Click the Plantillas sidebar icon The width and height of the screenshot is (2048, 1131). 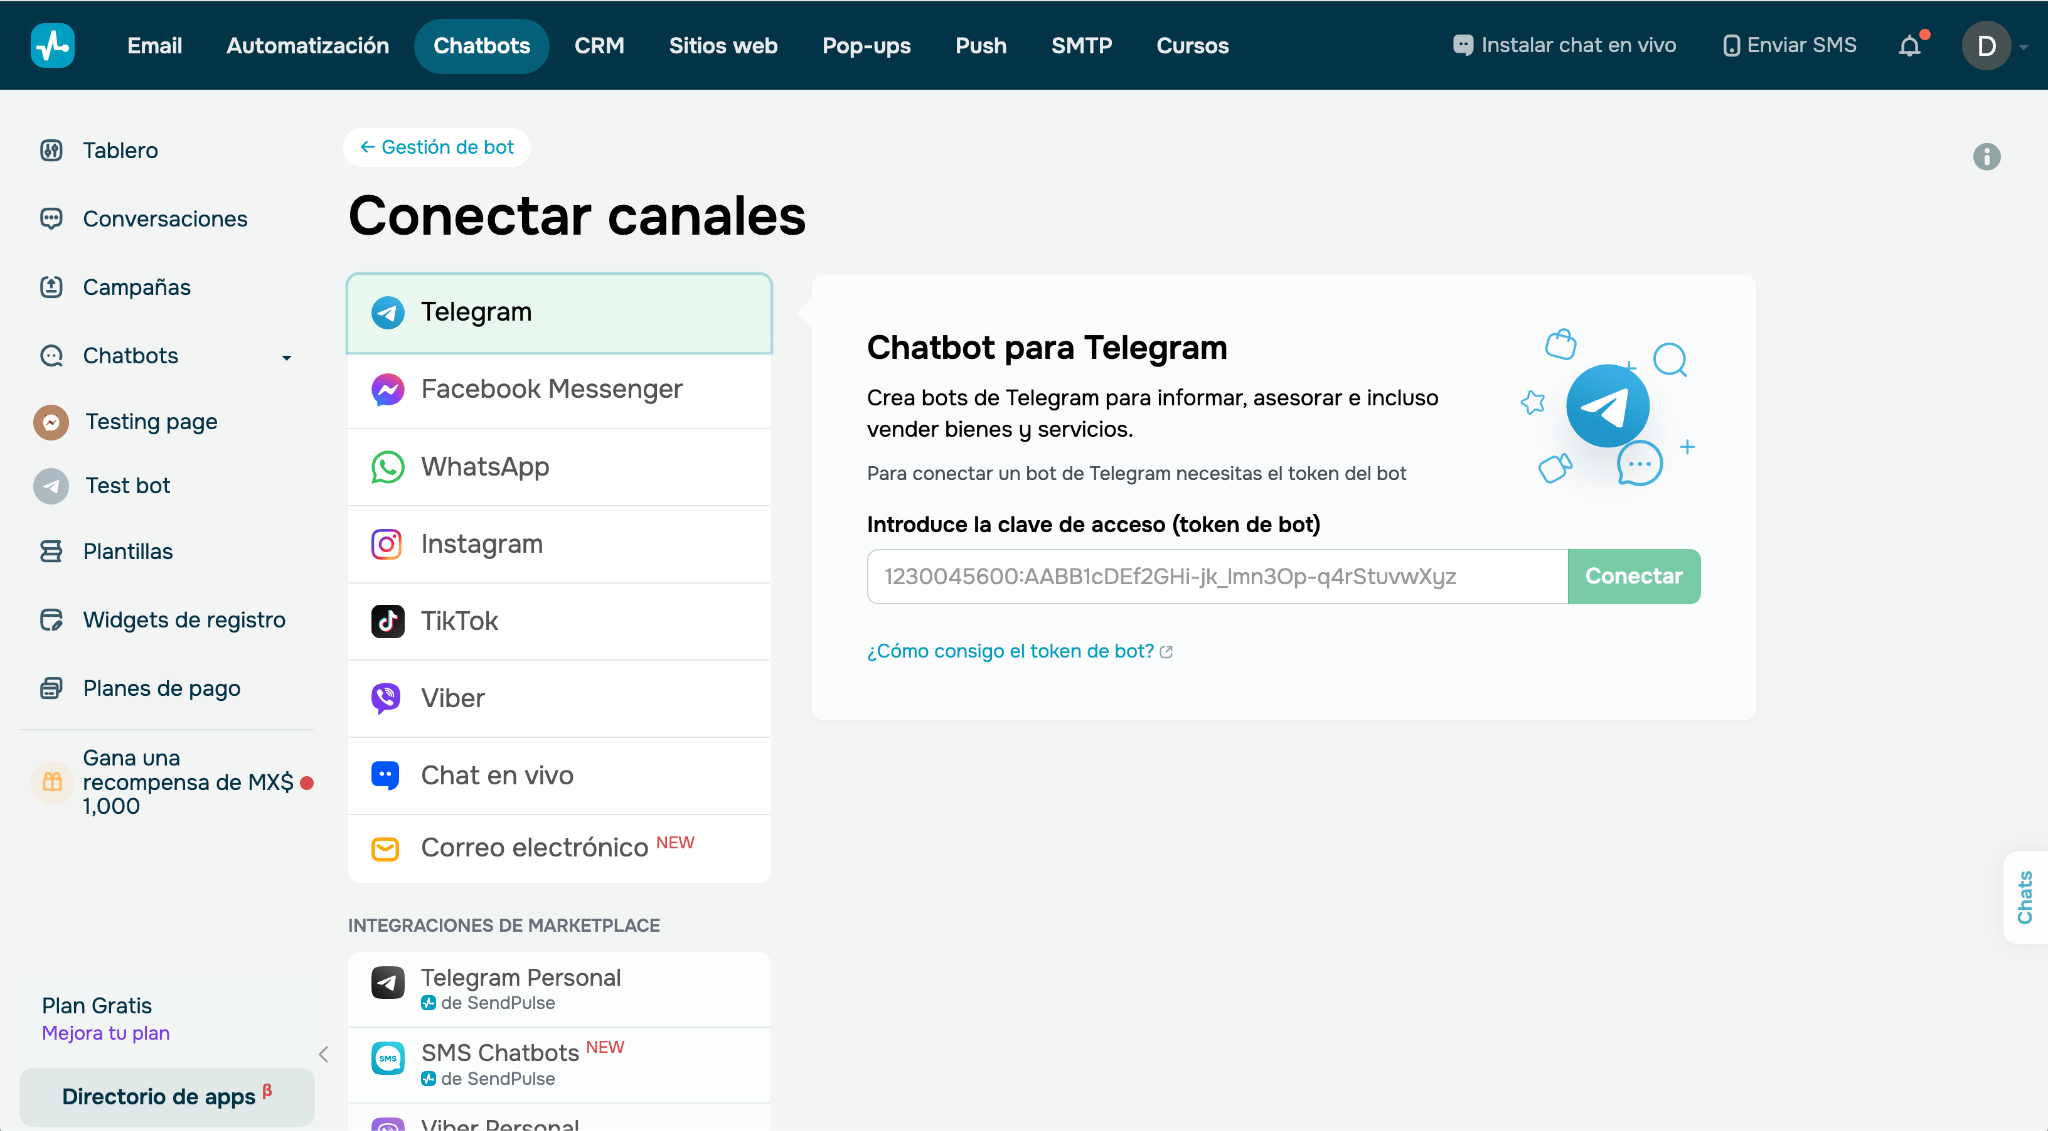[x=51, y=551]
